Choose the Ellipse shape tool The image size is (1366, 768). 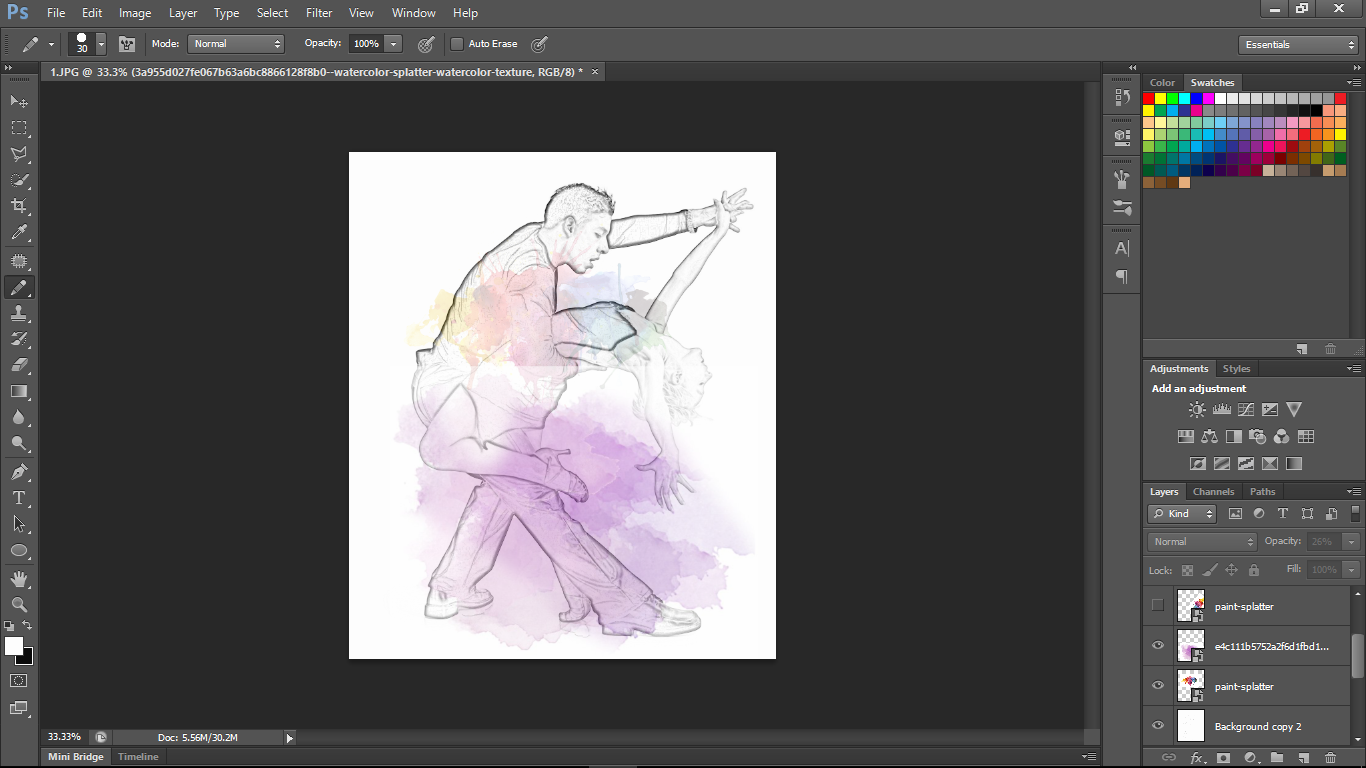[19, 550]
